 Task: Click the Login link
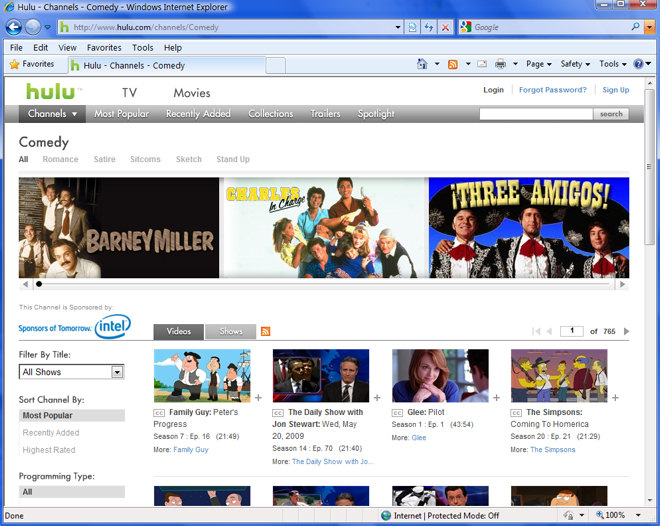493,90
